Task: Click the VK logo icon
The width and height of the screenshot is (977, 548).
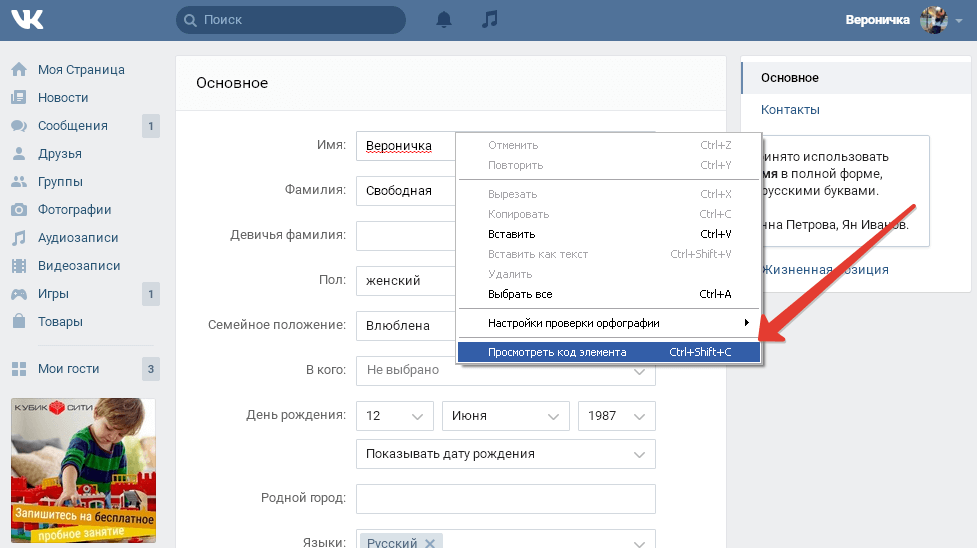Action: pos(27,19)
